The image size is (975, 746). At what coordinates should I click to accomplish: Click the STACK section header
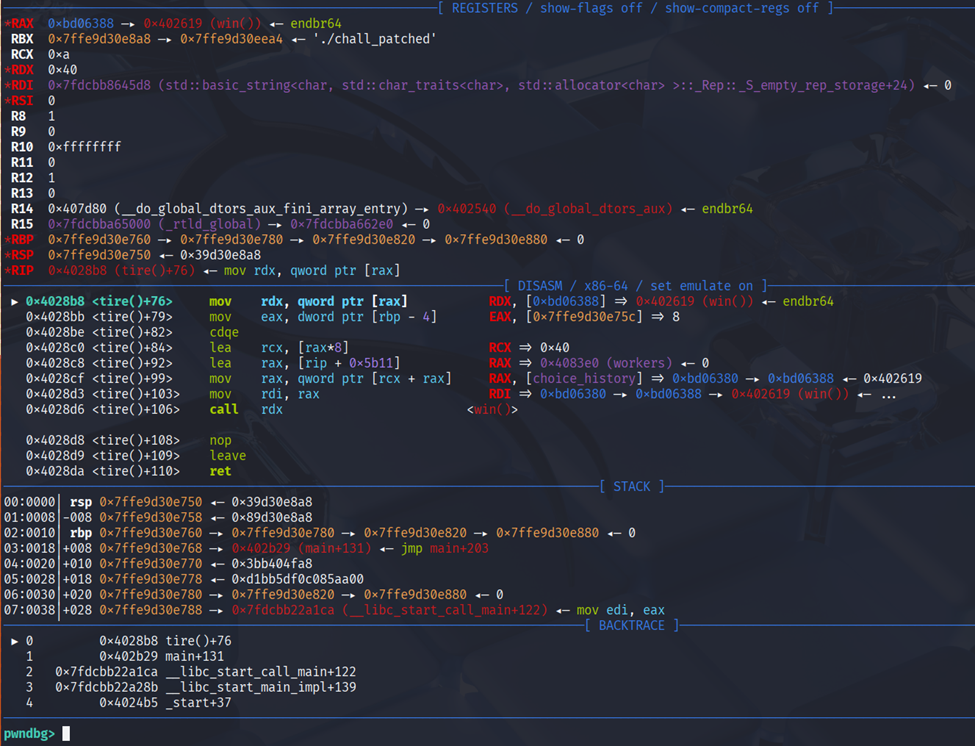click(632, 486)
